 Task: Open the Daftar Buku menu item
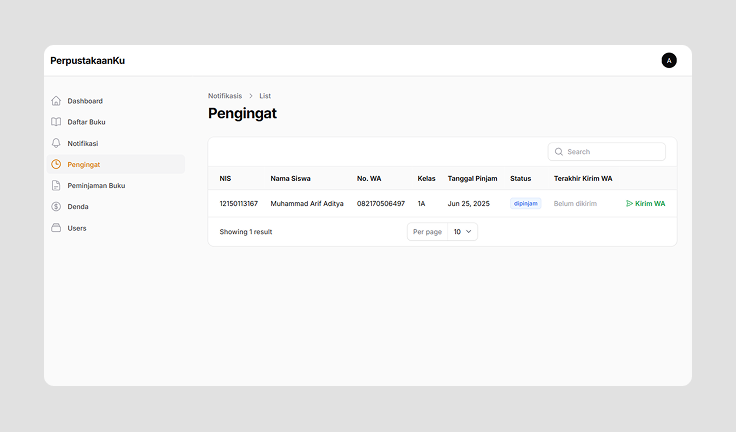[86, 122]
